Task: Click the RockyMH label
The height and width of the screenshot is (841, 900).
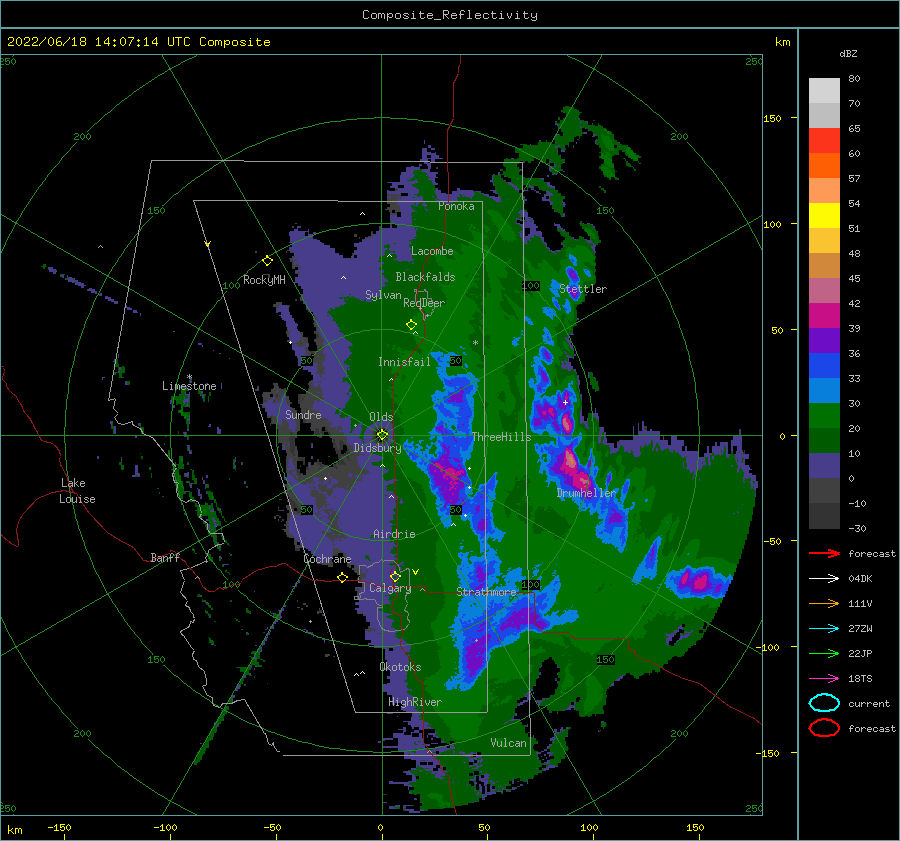Action: click(x=264, y=280)
